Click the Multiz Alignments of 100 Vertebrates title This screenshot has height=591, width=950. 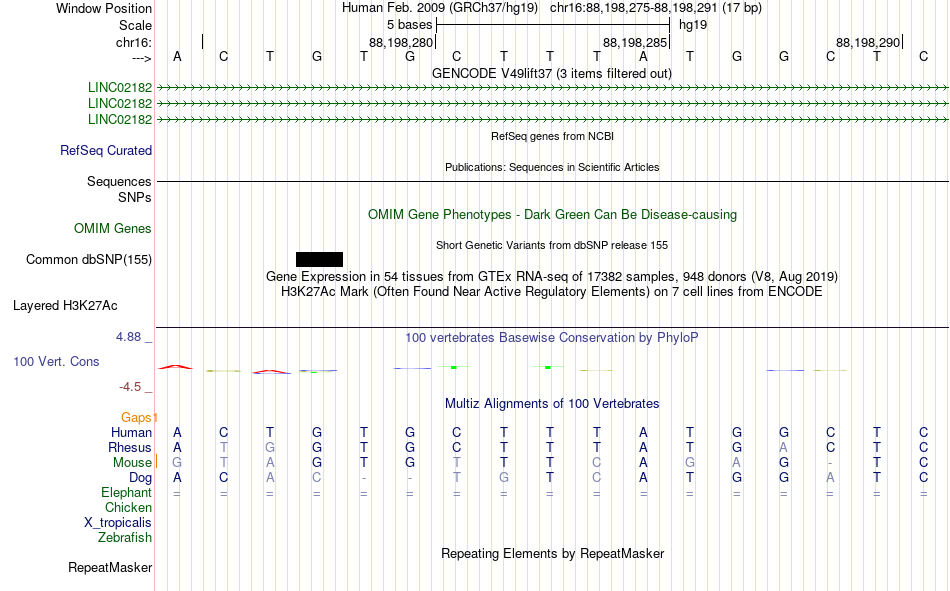tap(552, 404)
